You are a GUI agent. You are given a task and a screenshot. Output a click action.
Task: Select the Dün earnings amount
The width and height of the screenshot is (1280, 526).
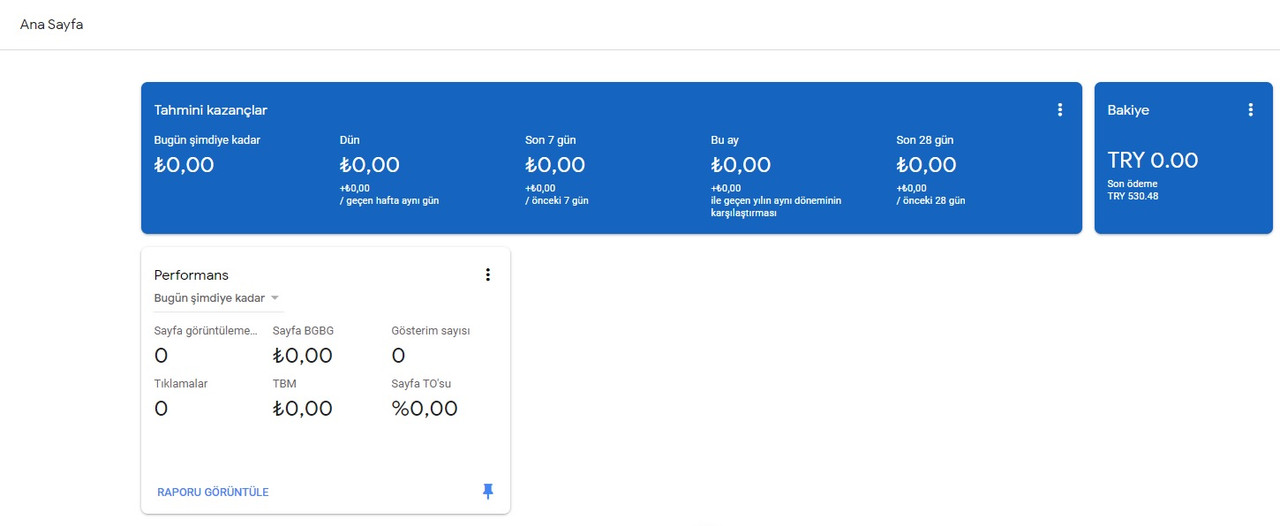(369, 165)
